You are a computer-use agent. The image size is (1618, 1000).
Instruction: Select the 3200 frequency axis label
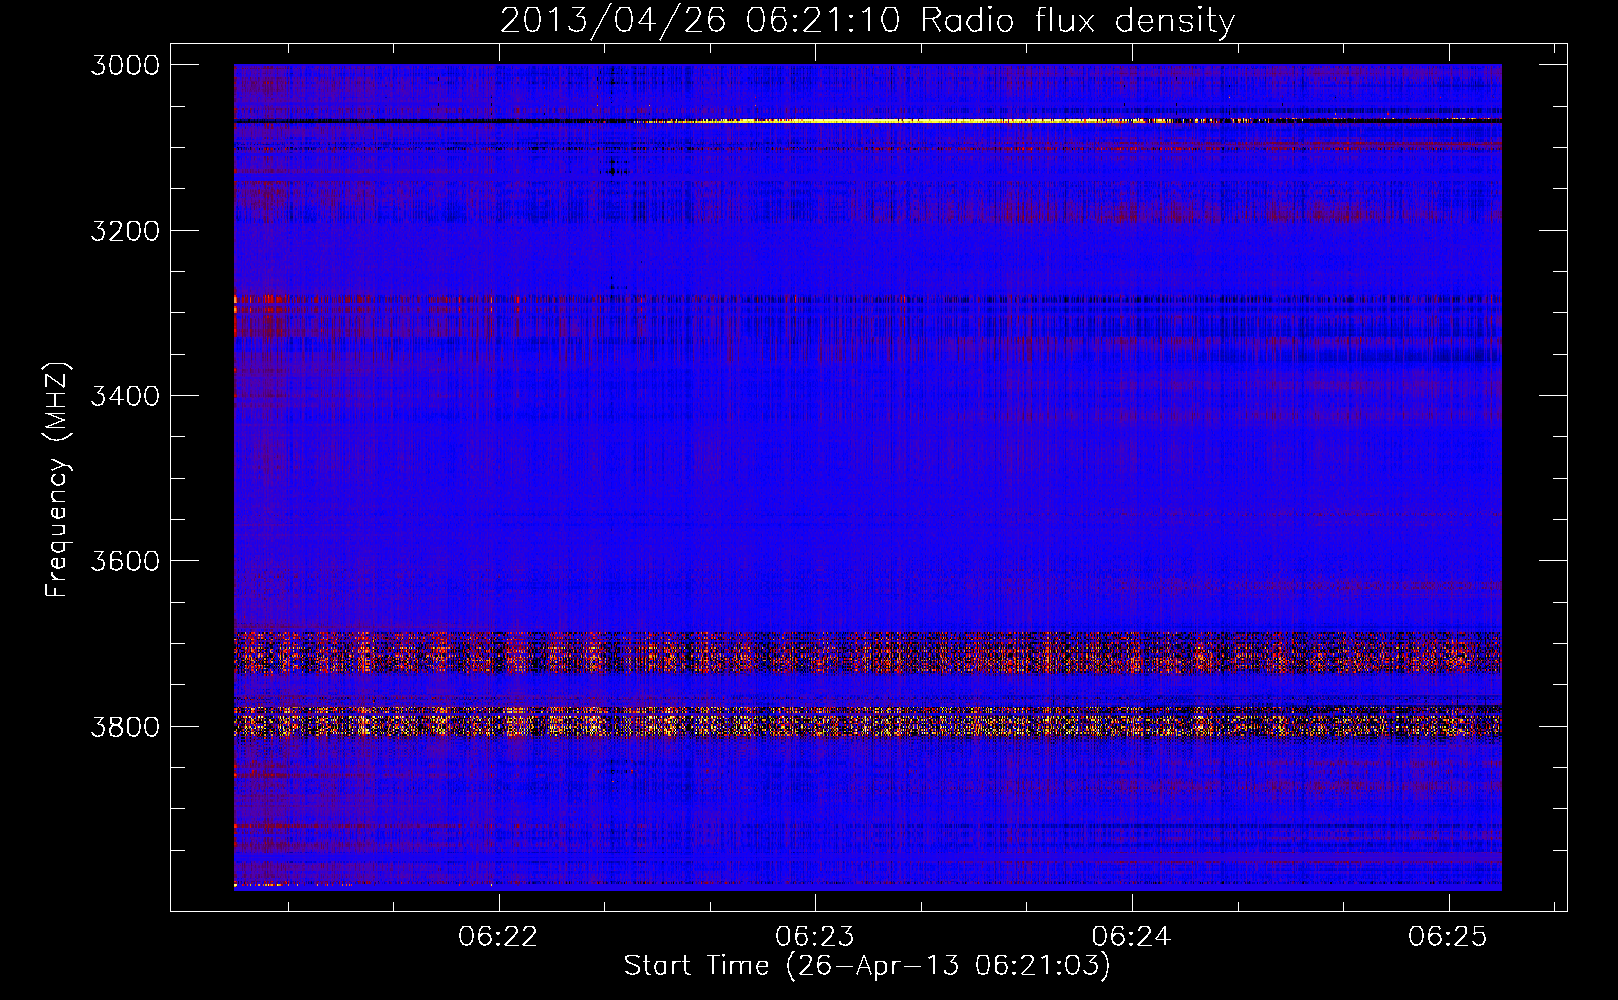[x=125, y=231]
